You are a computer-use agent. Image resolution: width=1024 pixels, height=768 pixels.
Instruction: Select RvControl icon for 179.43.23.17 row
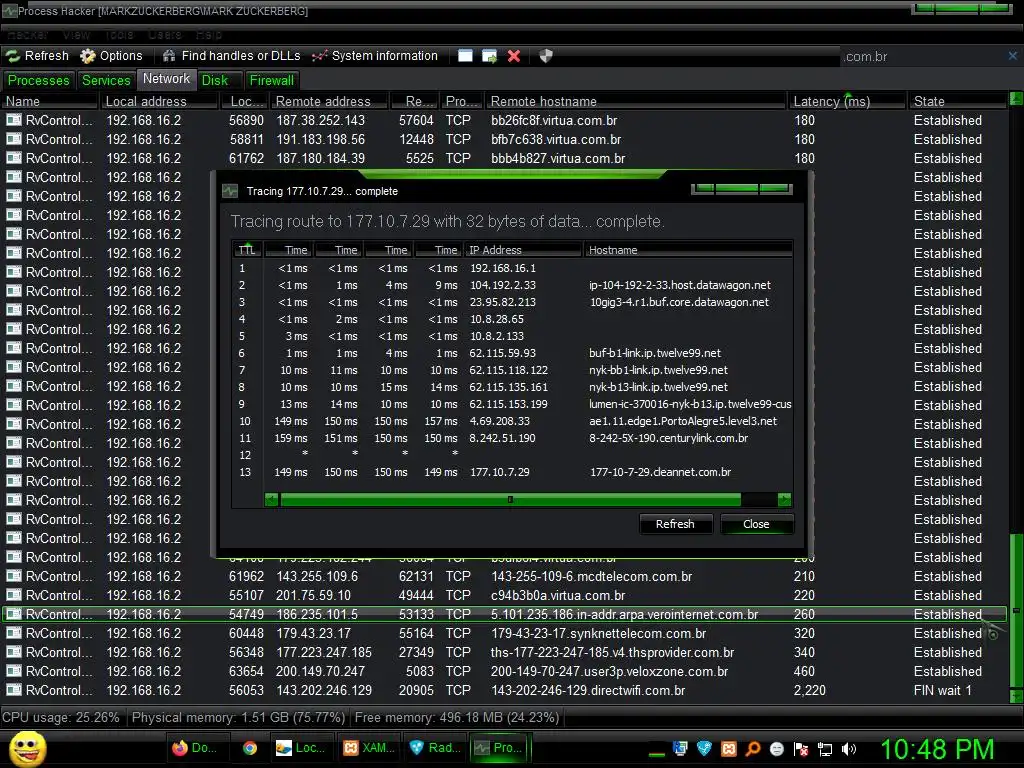coord(14,633)
